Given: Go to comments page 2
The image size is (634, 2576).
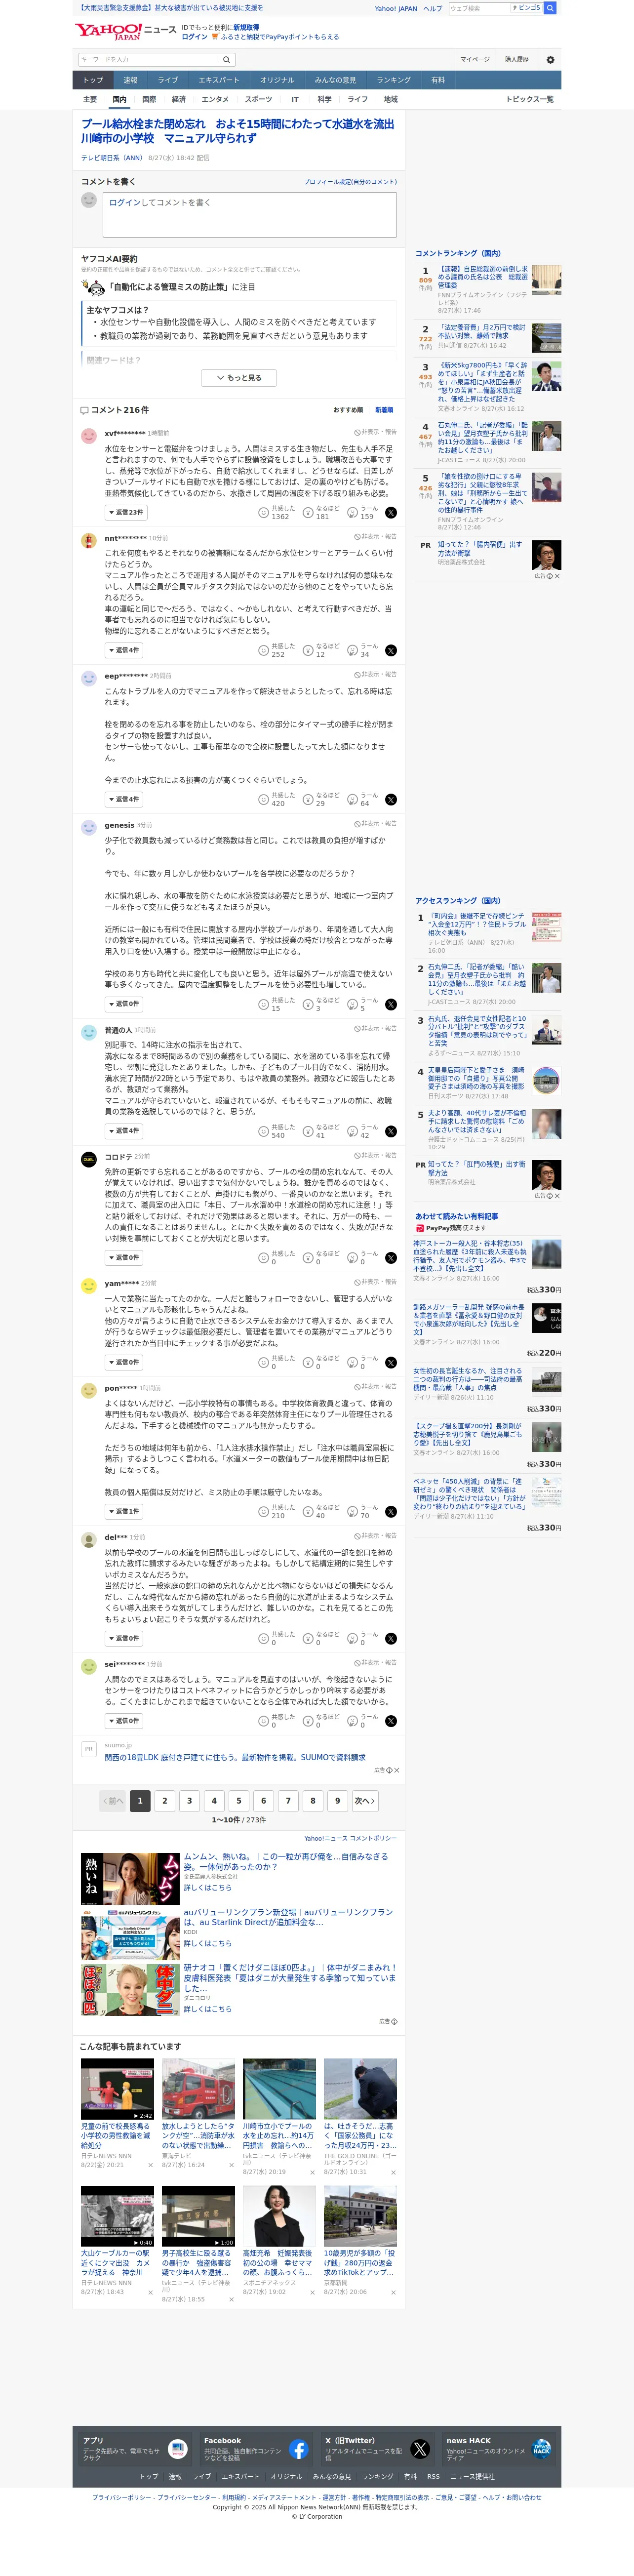Looking at the screenshot, I should point(165,1801).
